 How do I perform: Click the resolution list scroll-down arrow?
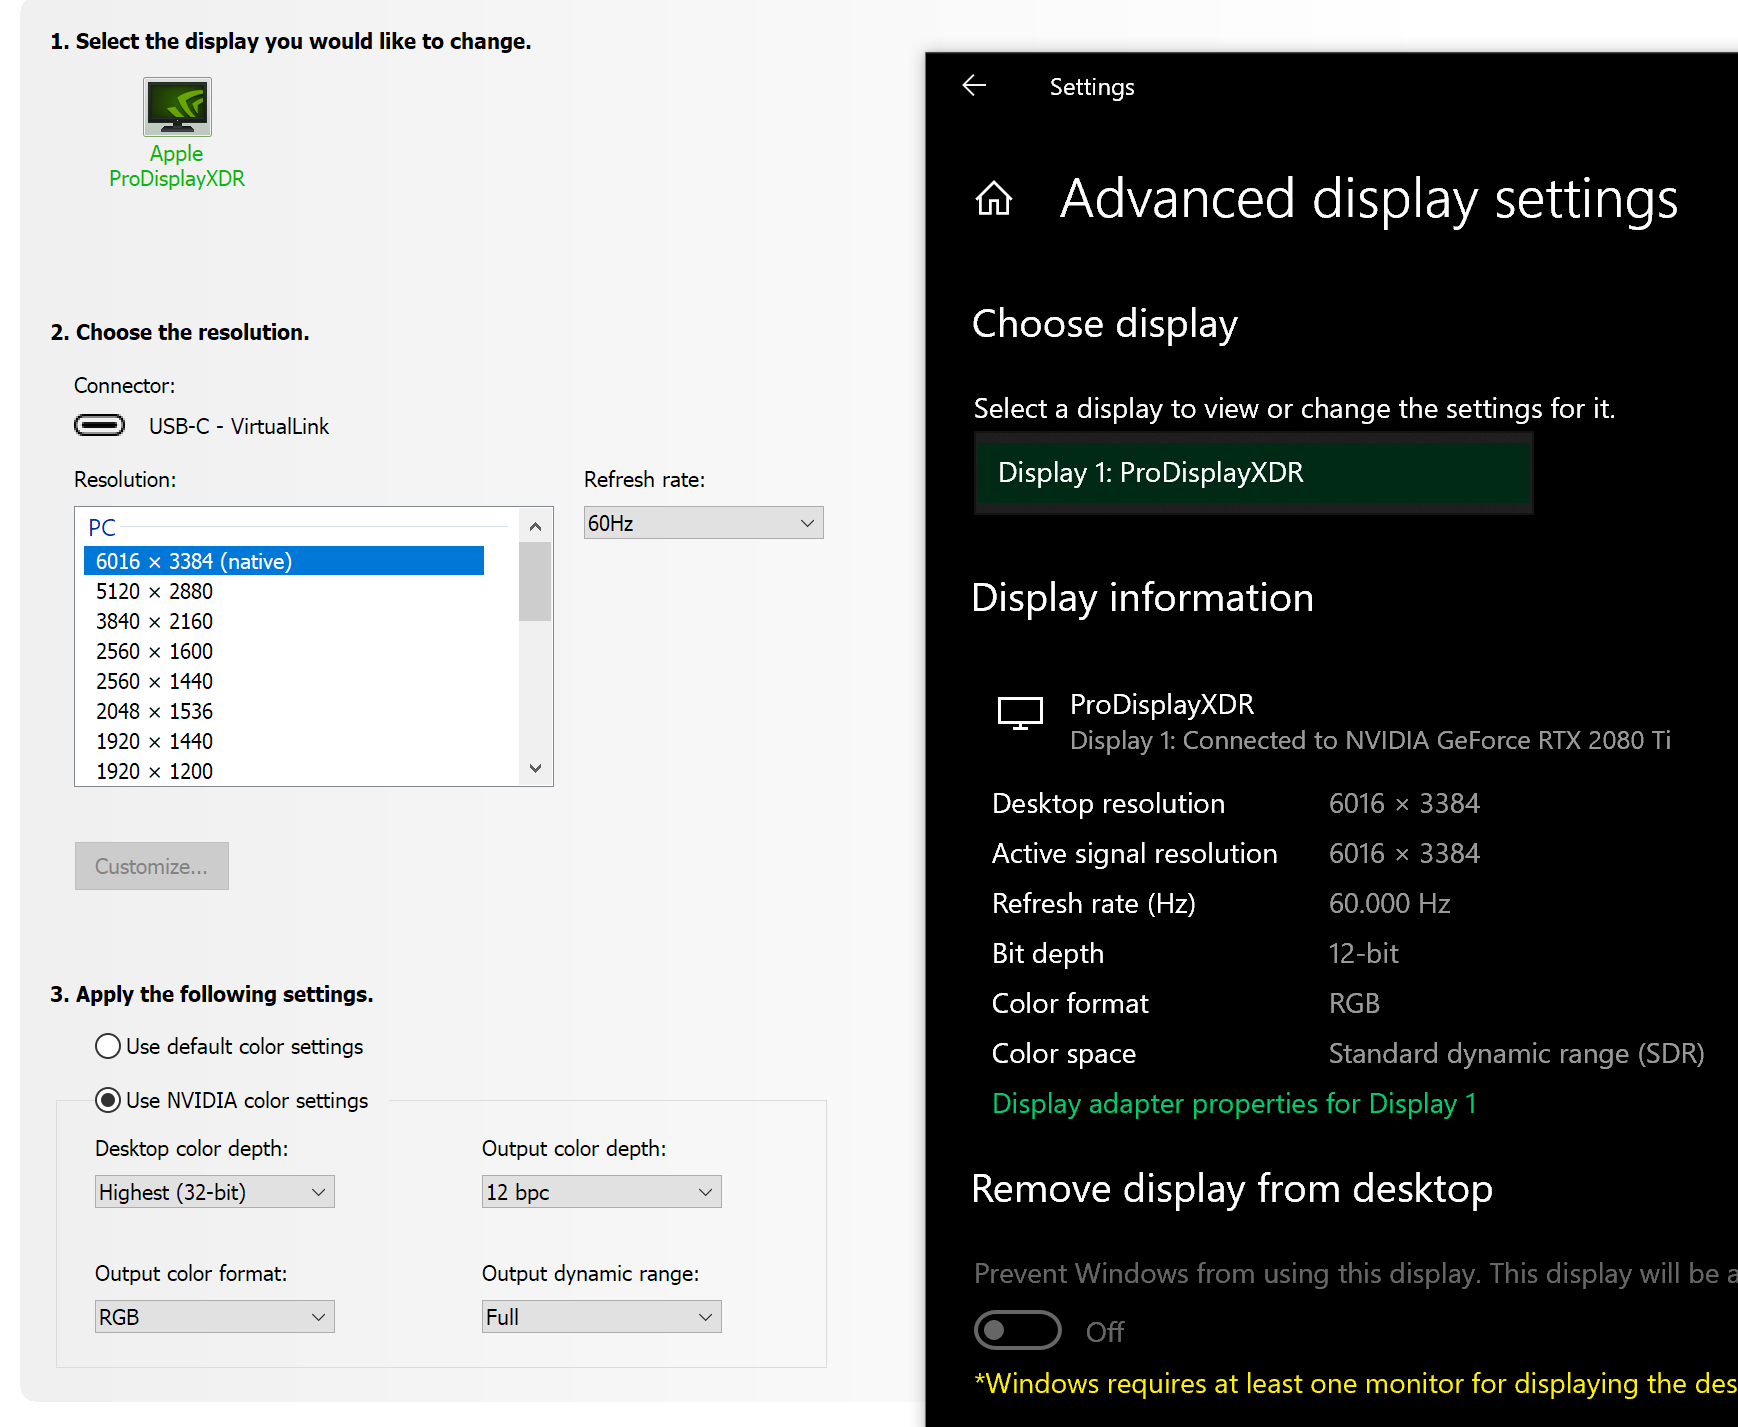pos(535,768)
